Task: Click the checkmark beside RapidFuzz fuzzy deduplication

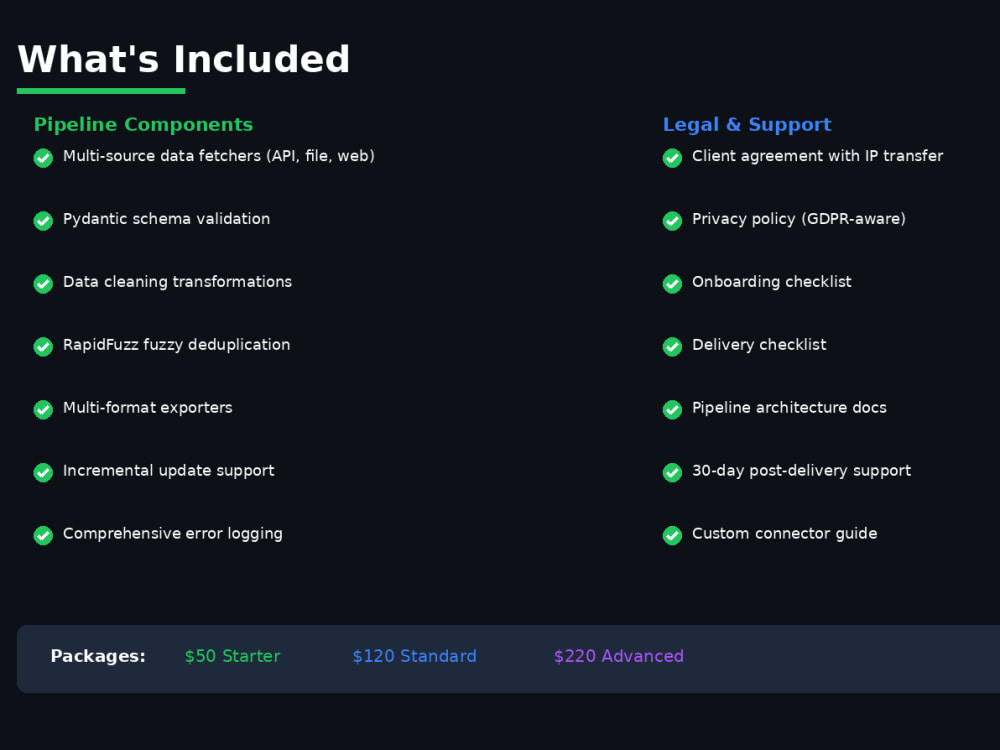Action: [43, 346]
